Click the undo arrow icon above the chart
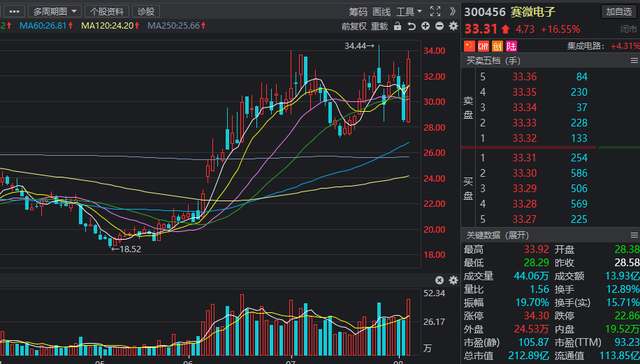The height and width of the screenshot is (364, 640). [x=411, y=26]
